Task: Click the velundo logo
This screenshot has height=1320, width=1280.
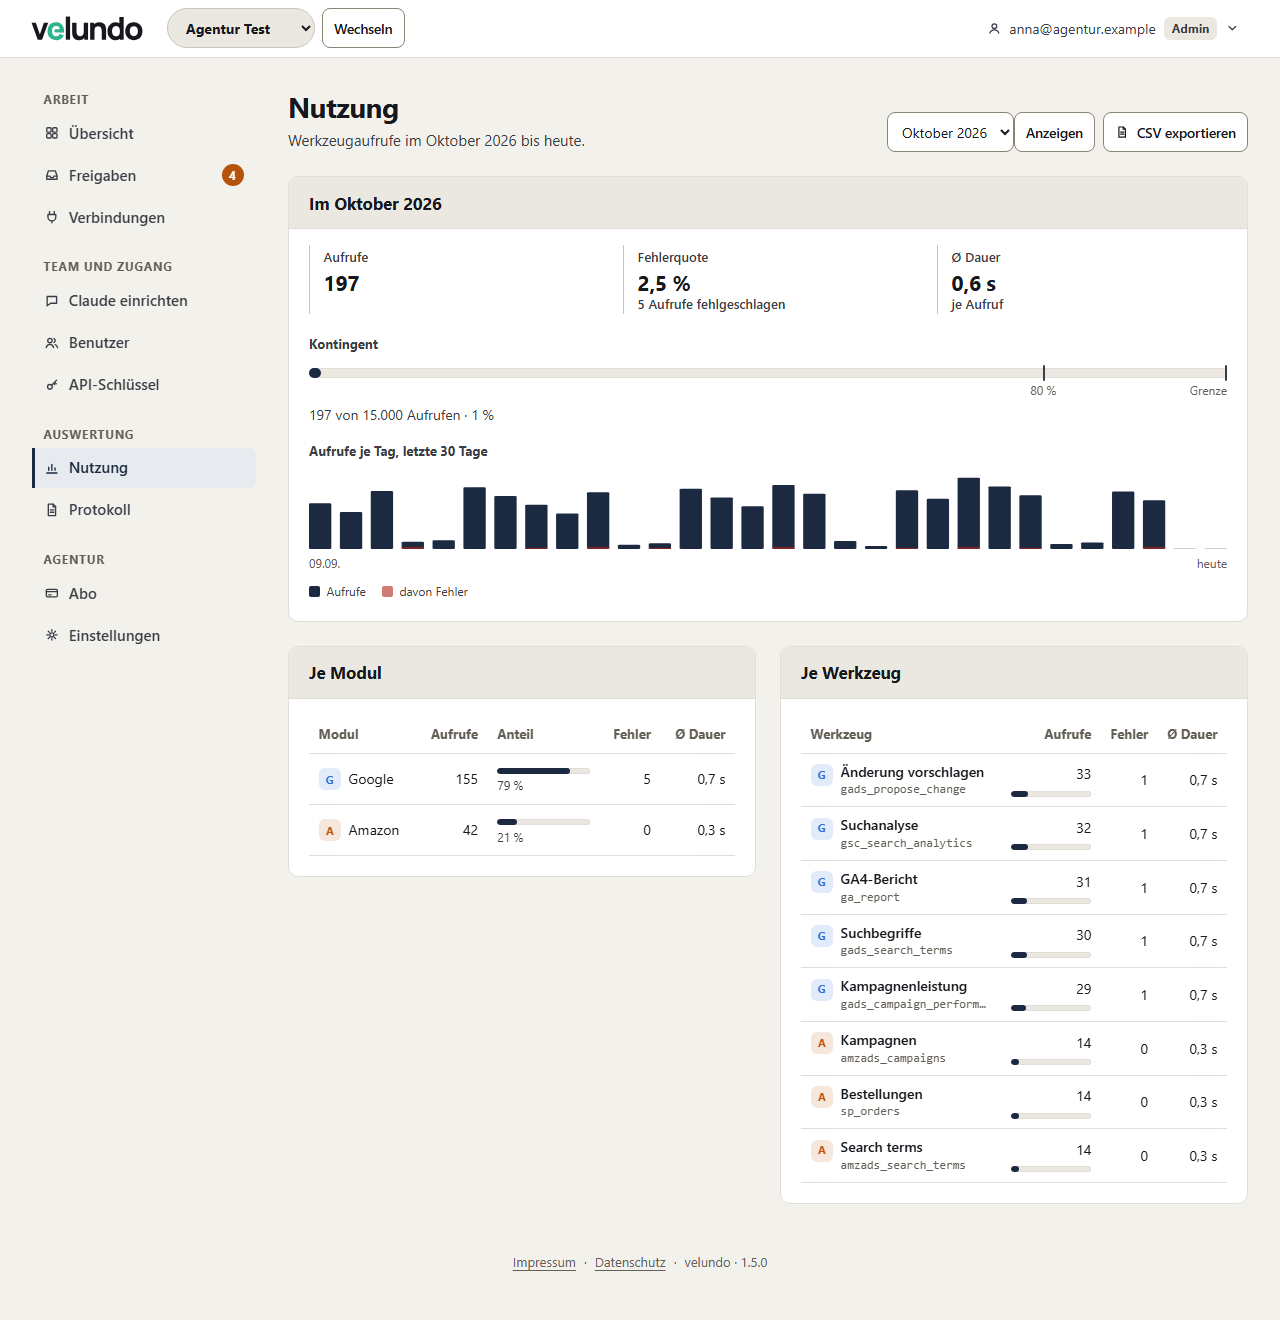Action: (87, 28)
